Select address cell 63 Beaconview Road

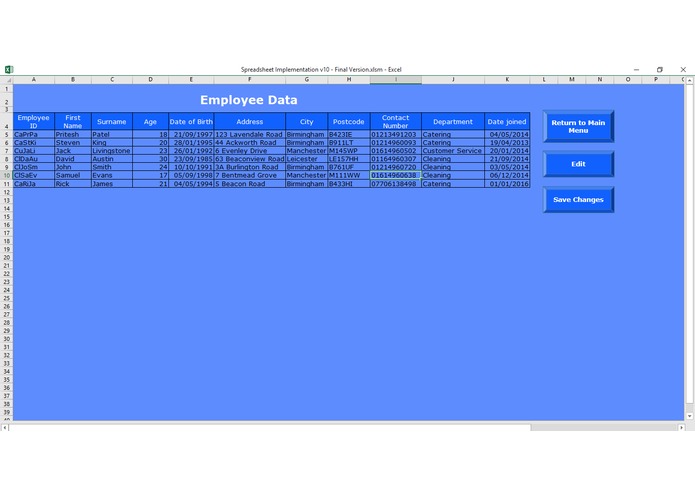250,159
